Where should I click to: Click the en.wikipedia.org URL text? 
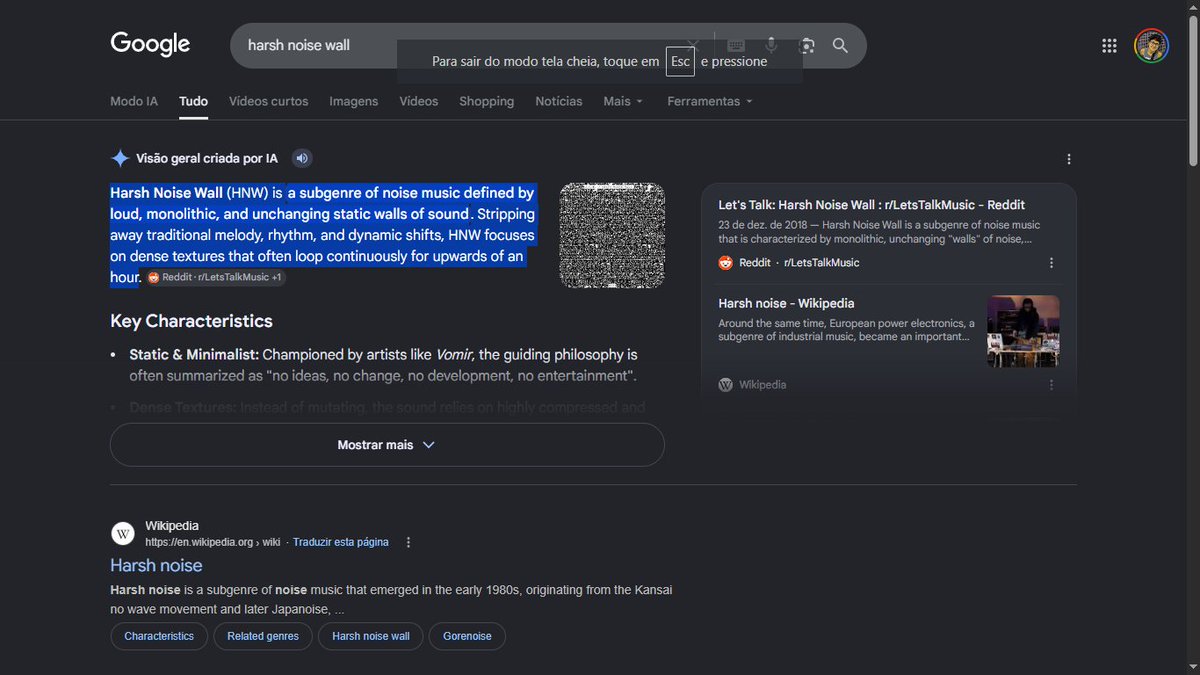[212, 542]
